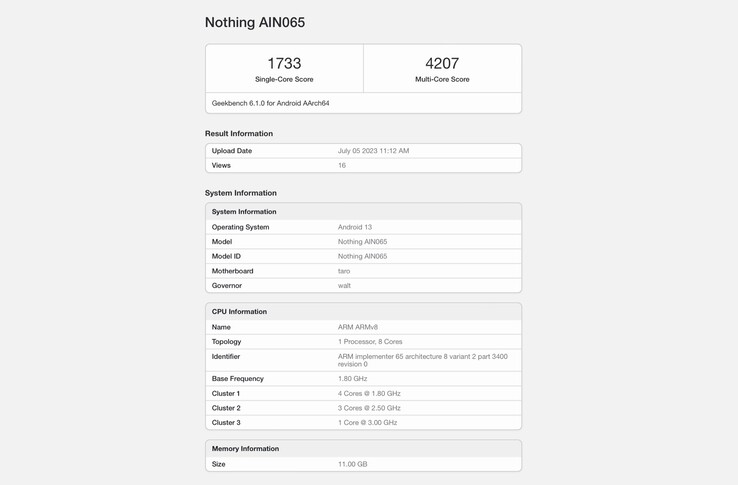Select the 'ARM implementer 65 architecture 8' identifier value
This screenshot has width=738, height=485.
point(423,360)
